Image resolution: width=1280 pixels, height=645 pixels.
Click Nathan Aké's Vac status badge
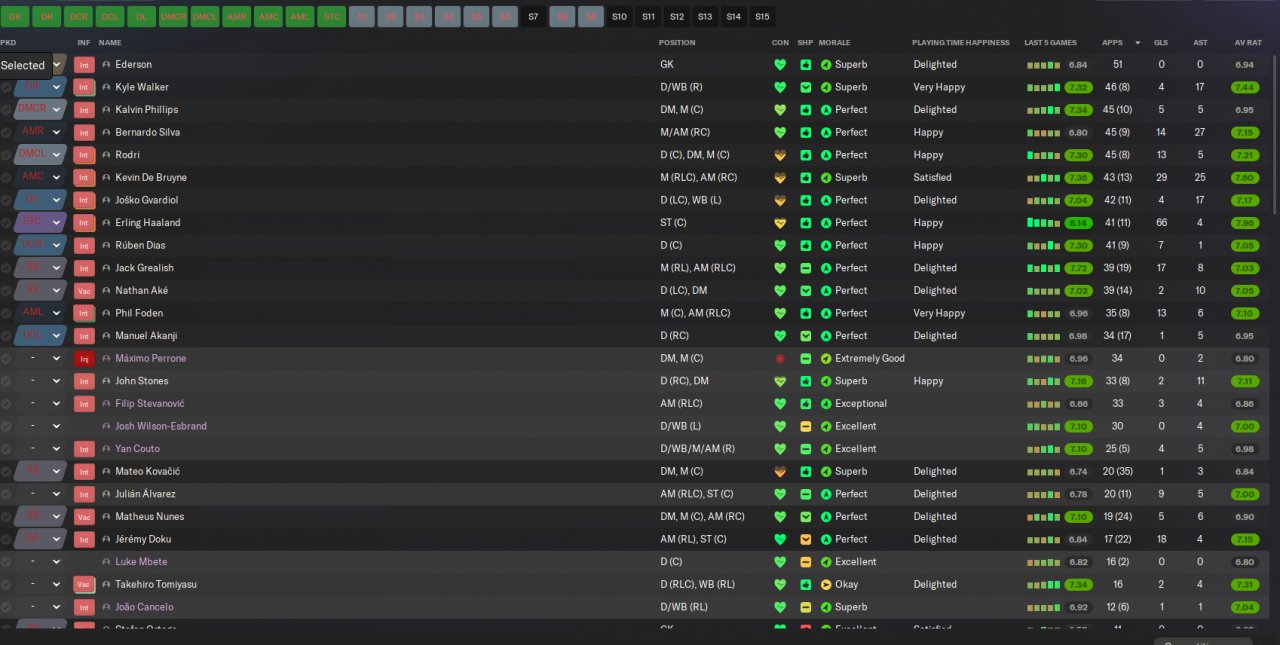pos(84,291)
